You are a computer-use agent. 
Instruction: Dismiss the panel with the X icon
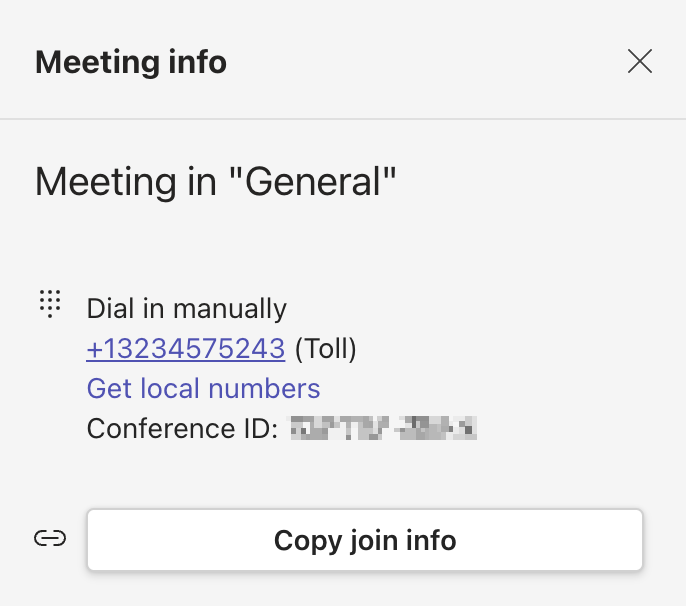pos(640,62)
